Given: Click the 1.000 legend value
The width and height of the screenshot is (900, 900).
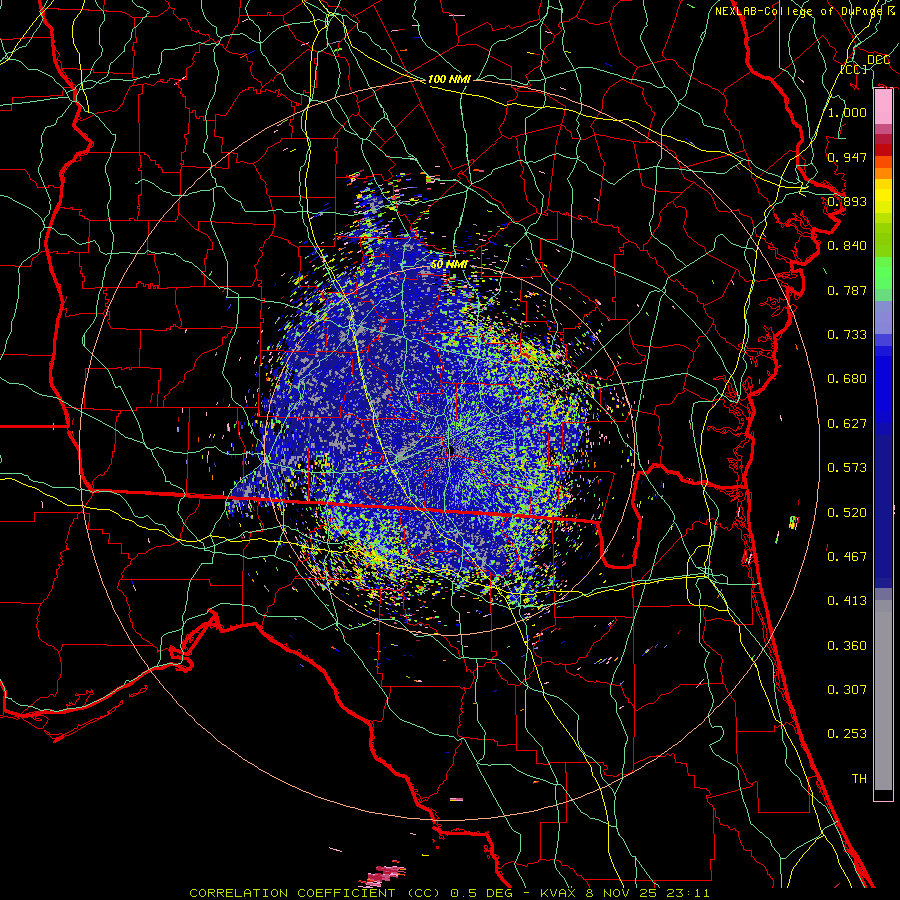Looking at the screenshot, I should click(847, 112).
